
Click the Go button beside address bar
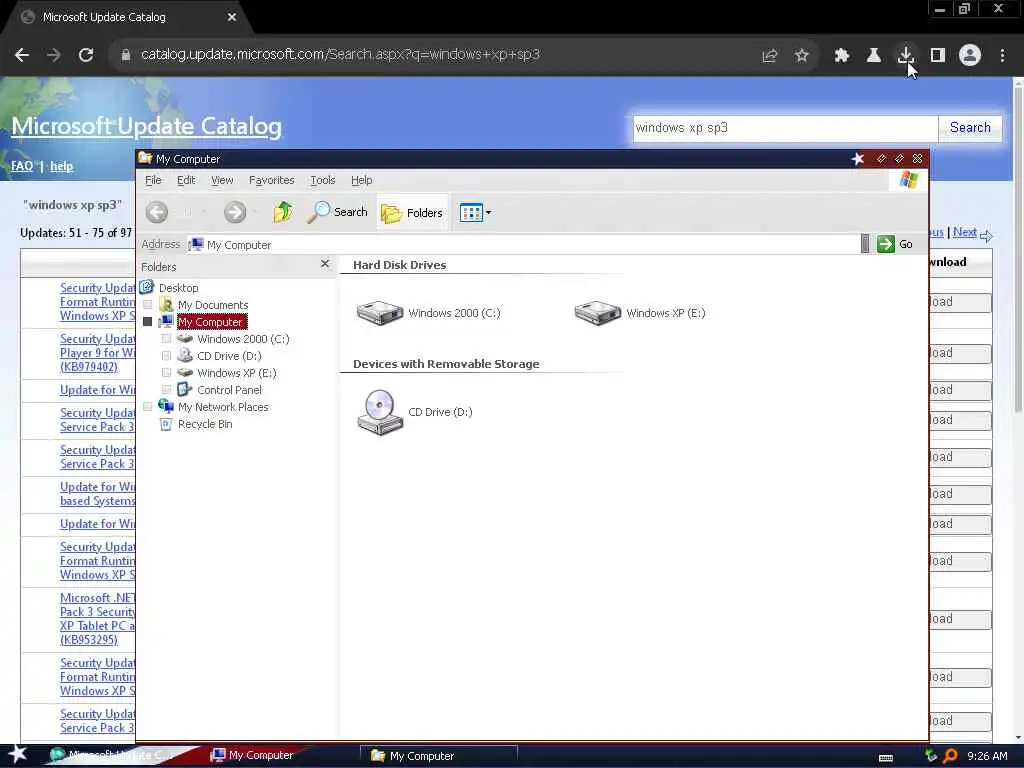[895, 244]
